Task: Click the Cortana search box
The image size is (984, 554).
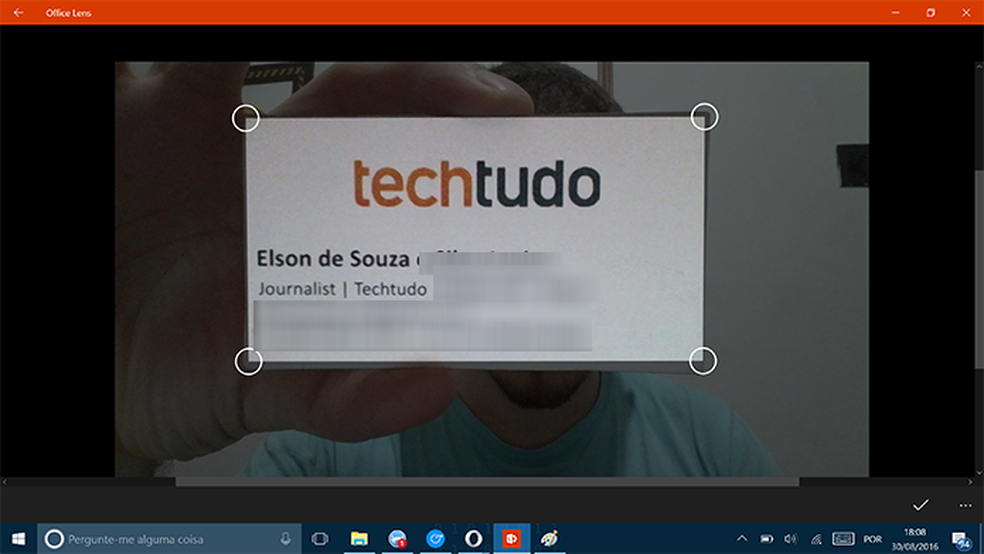Action: pyautogui.click(x=169, y=539)
